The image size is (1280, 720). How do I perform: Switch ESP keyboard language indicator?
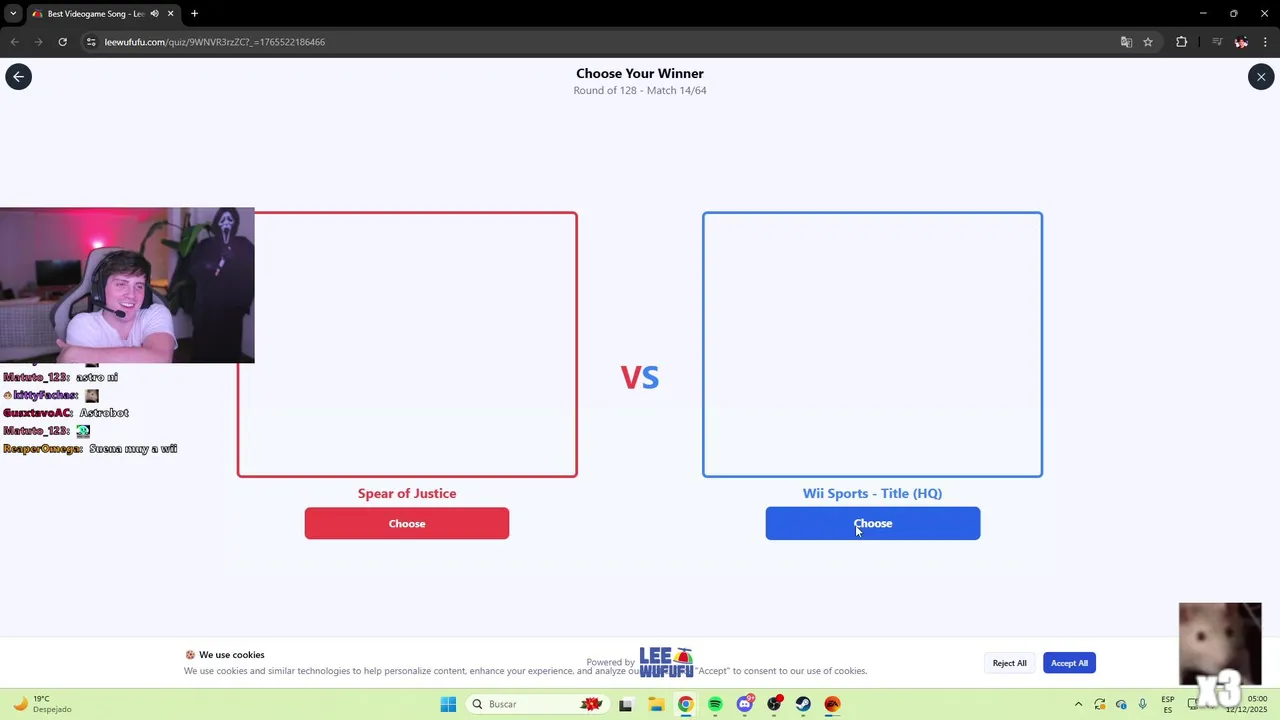pos(1168,704)
